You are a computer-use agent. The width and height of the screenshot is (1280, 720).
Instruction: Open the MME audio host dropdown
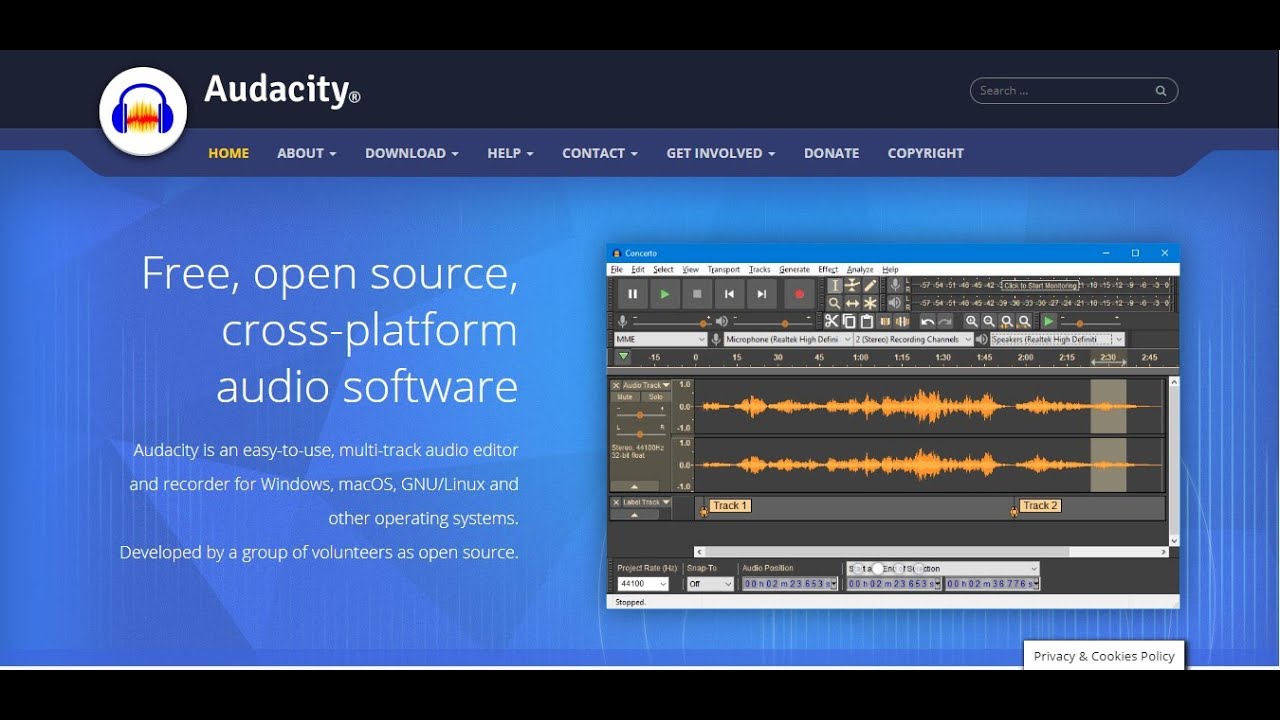tap(661, 340)
